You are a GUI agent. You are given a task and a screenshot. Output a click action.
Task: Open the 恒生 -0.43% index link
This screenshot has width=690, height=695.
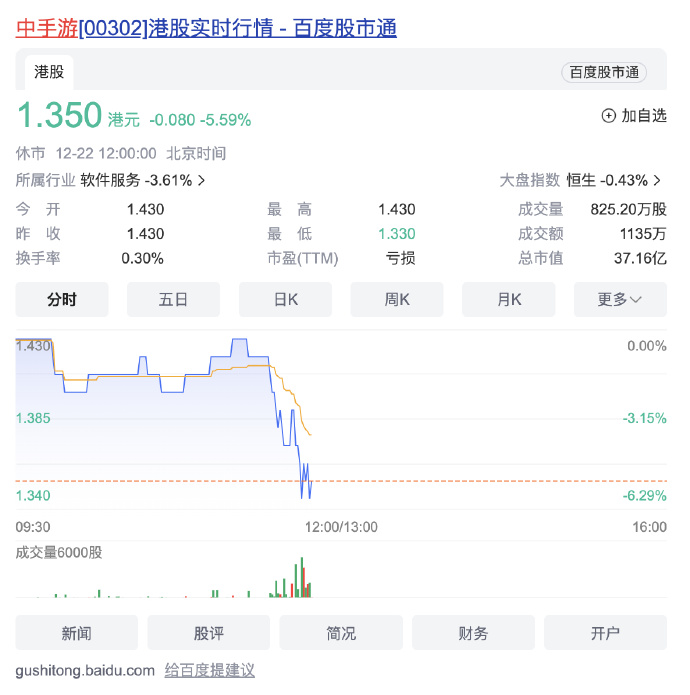[607, 180]
